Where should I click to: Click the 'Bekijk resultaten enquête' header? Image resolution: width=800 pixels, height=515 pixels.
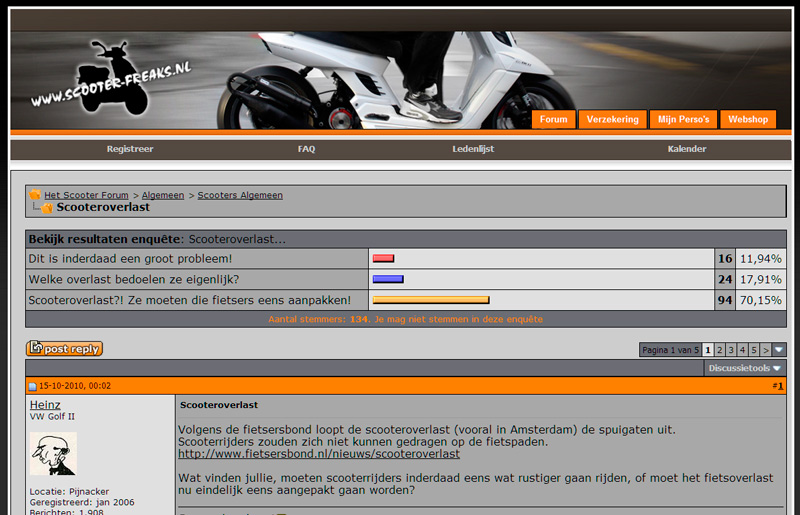click(157, 239)
